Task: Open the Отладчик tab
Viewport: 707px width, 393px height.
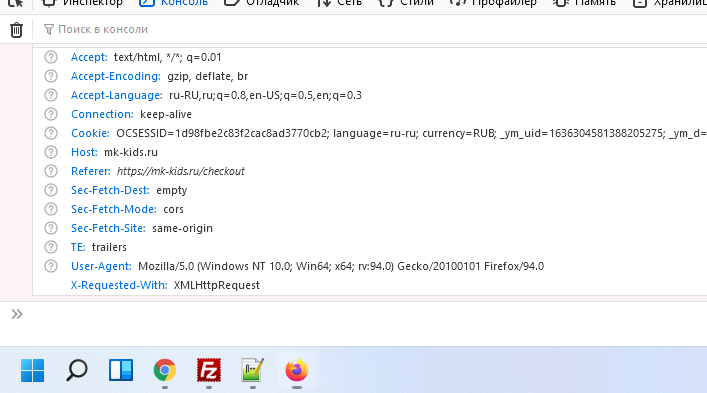Action: click(x=262, y=3)
